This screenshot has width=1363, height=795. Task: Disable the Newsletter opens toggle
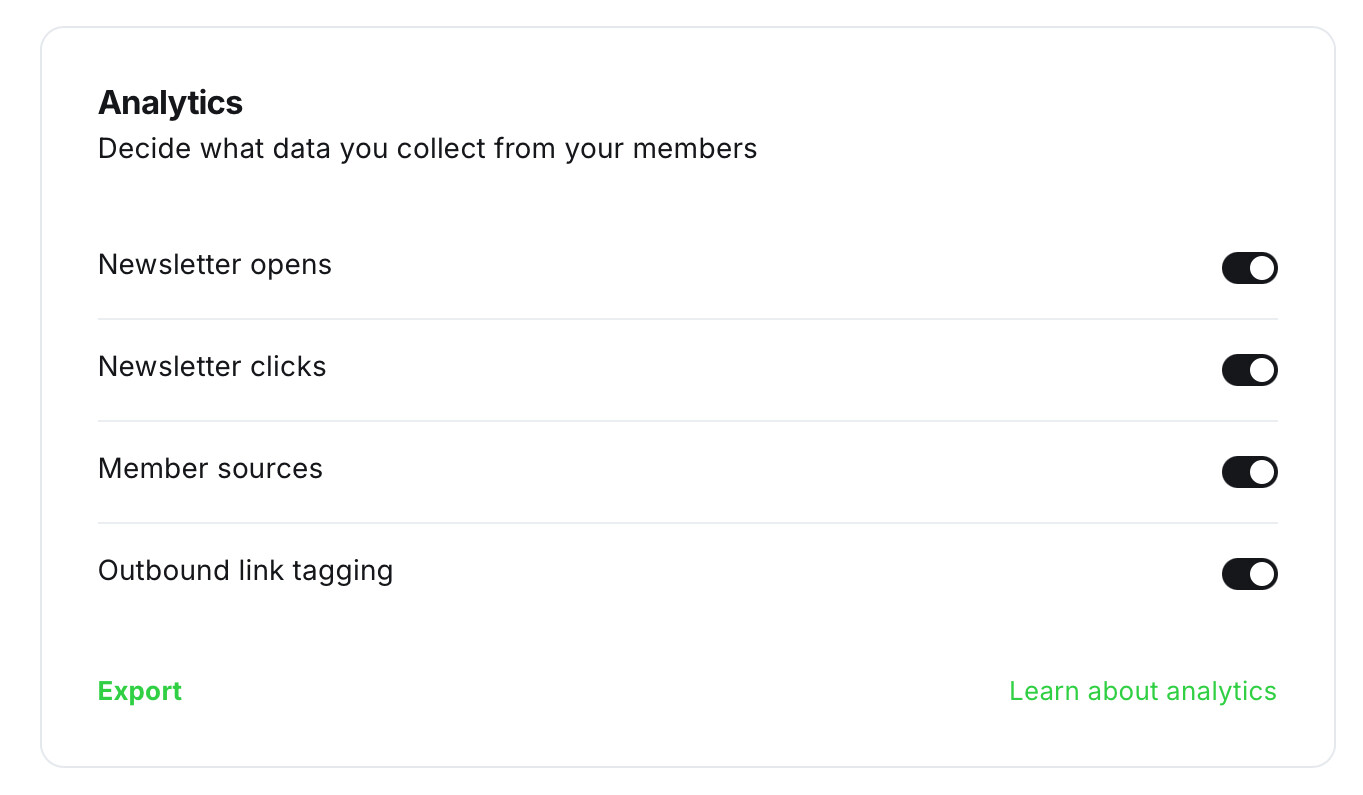(1249, 268)
